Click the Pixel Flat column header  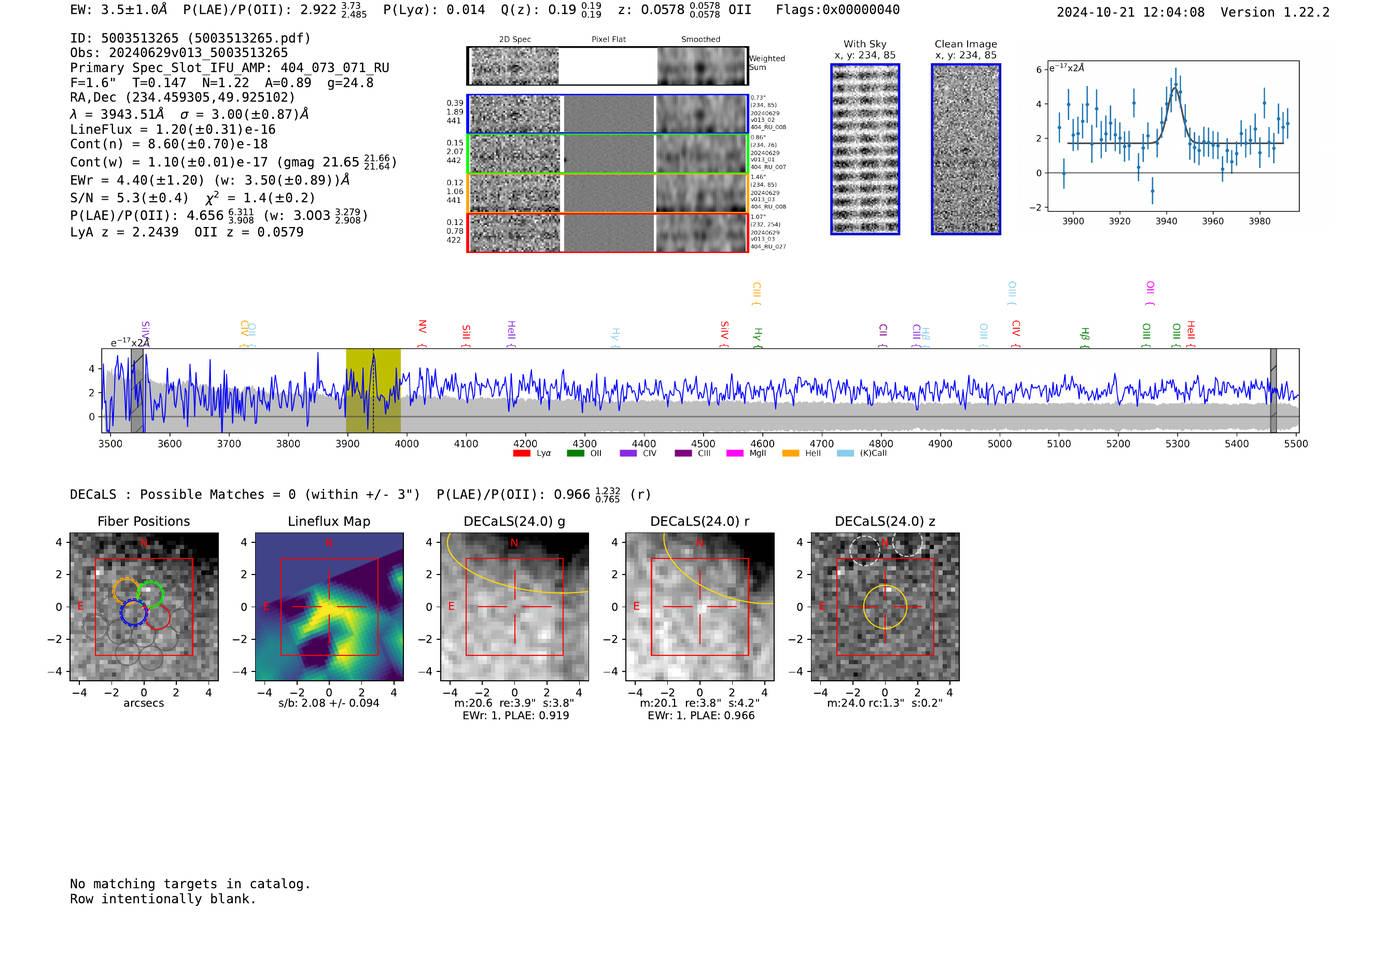click(609, 40)
